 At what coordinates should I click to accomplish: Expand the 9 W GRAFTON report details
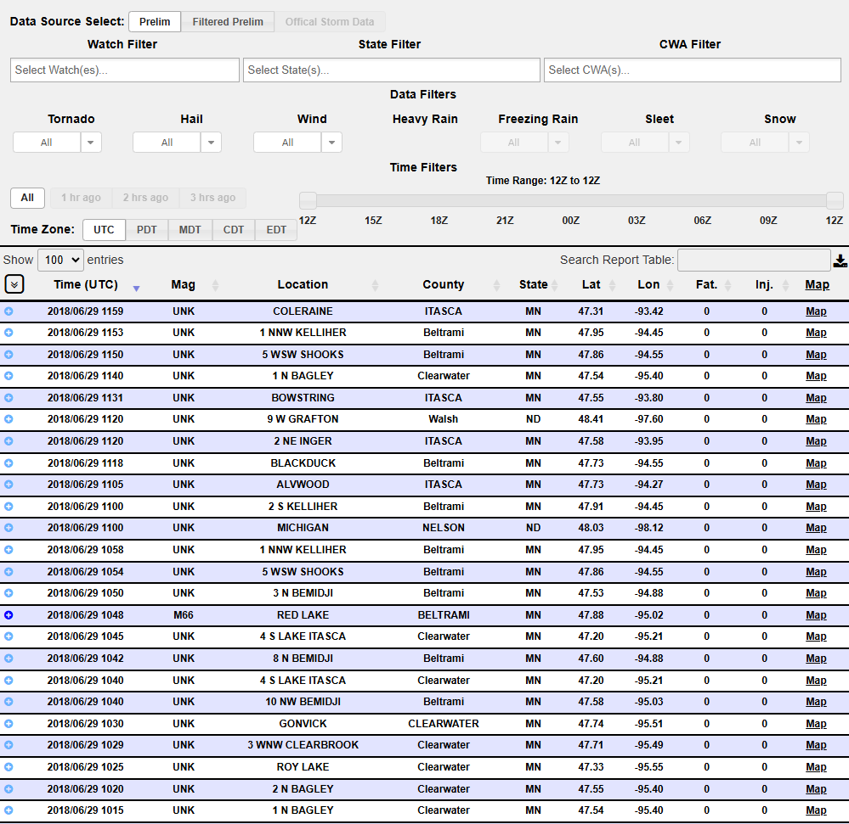pyautogui.click(x=9, y=419)
